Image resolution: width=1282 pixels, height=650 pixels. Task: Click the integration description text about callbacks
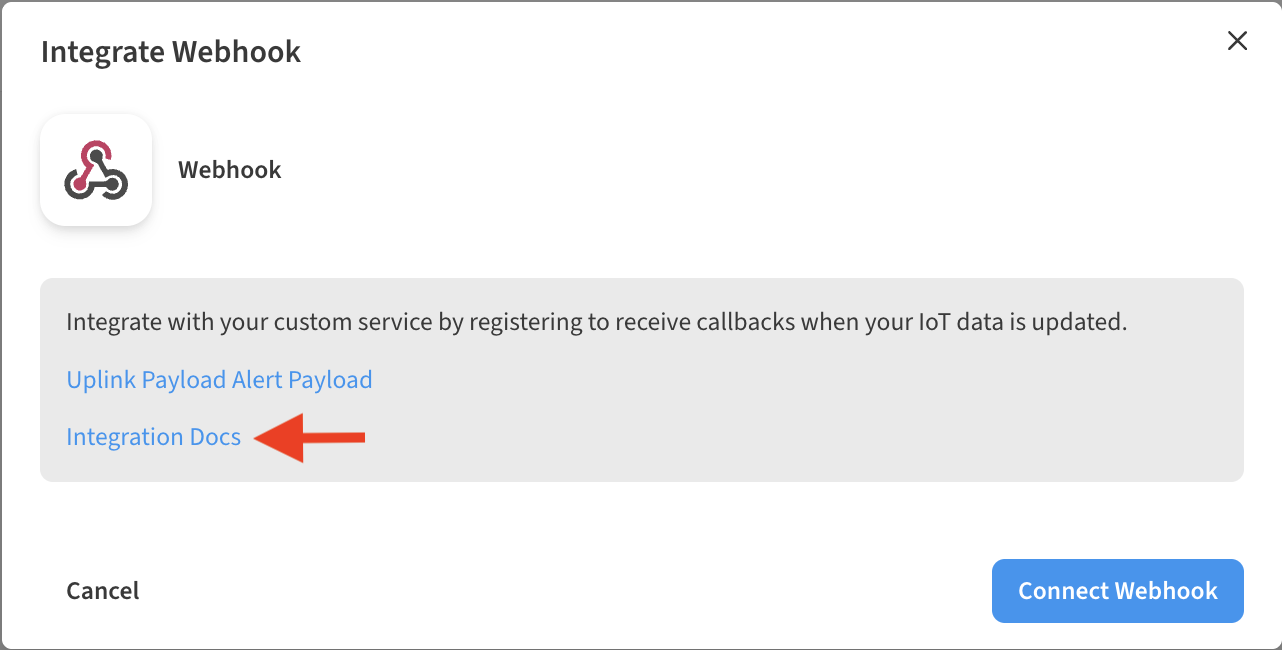pyautogui.click(x=596, y=321)
